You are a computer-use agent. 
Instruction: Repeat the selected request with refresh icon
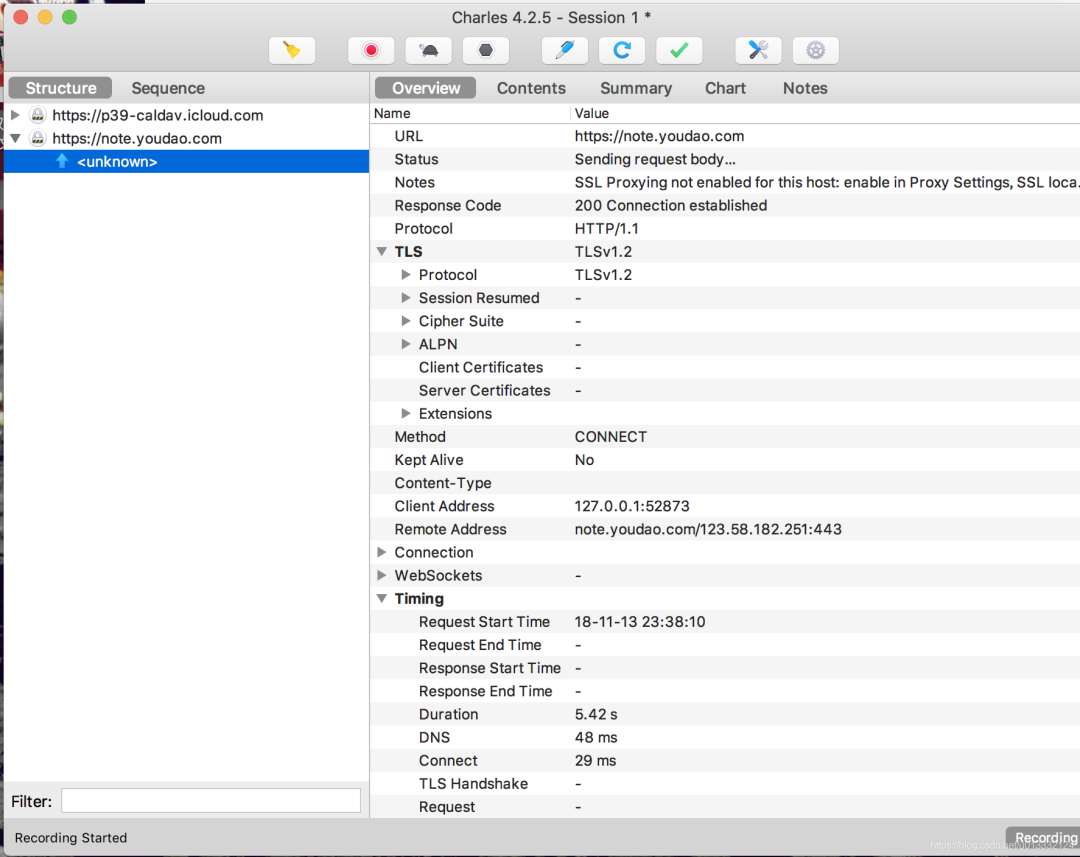[622, 50]
